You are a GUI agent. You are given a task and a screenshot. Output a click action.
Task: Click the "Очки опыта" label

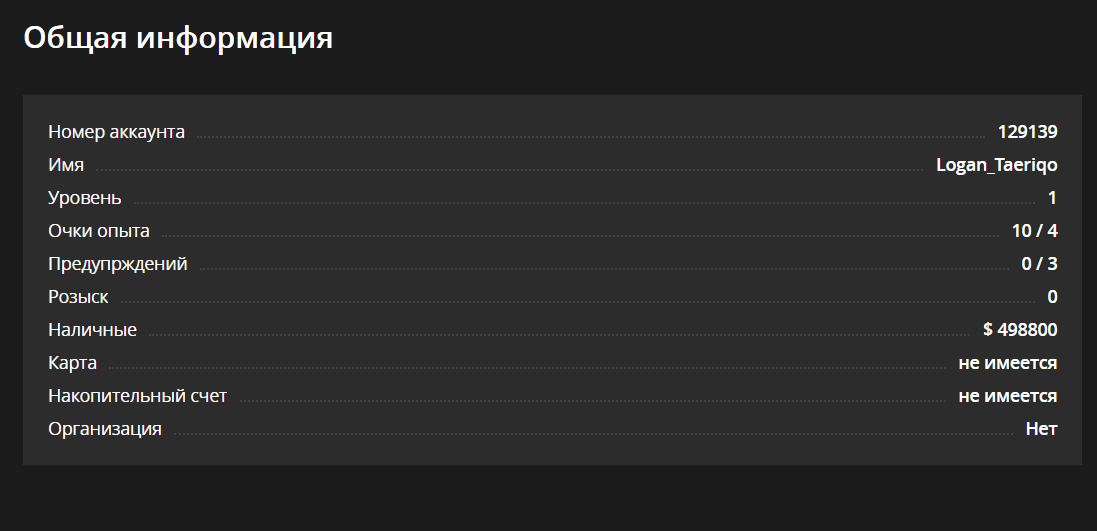pyautogui.click(x=99, y=231)
